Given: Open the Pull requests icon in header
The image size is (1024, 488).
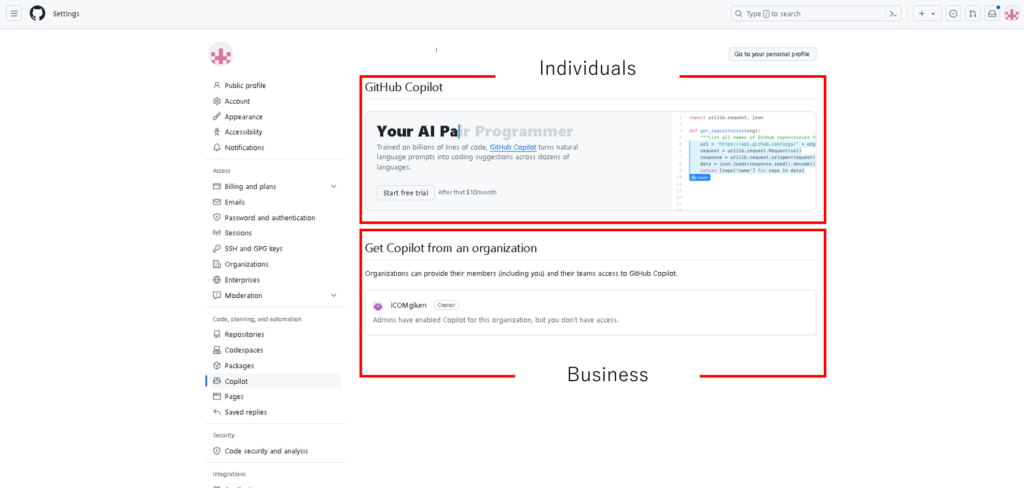Looking at the screenshot, I should (x=972, y=14).
